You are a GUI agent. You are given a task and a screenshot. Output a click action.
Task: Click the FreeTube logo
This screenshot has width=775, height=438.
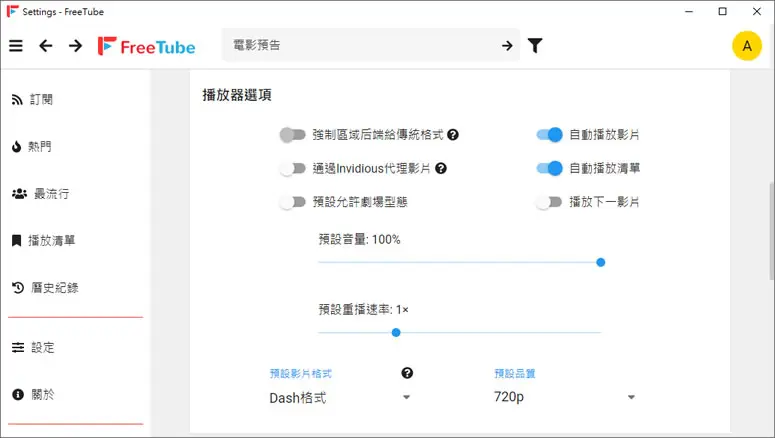146,46
